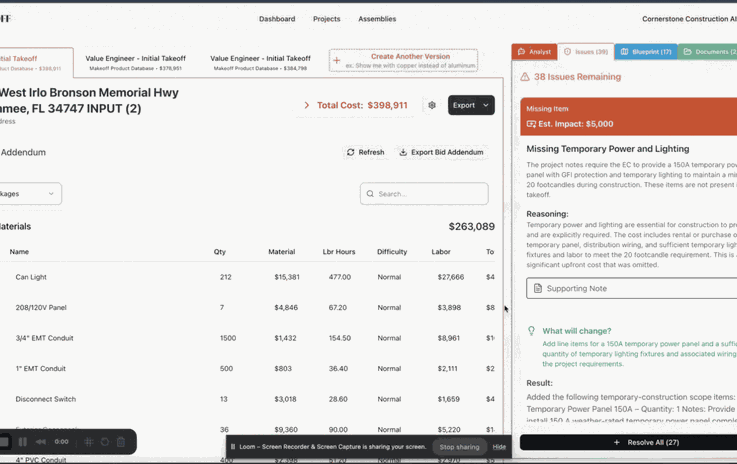This screenshot has width=737, height=464.
Task: Select the Initial Takeoff $398,911 version tab
Action: point(35,63)
